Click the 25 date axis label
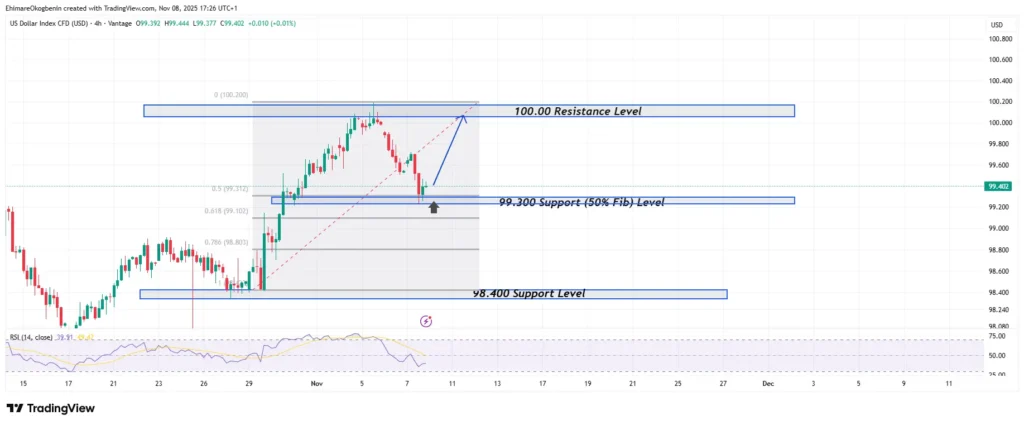 (x=678, y=384)
